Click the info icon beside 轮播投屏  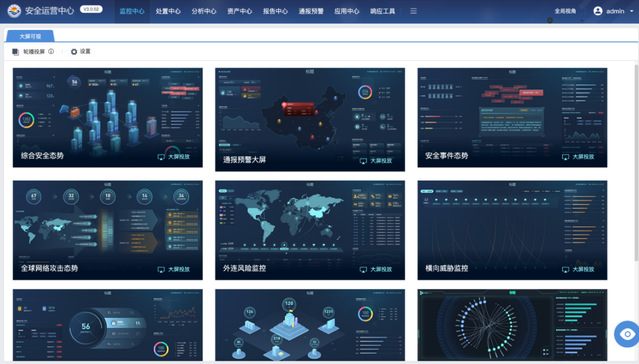point(51,51)
